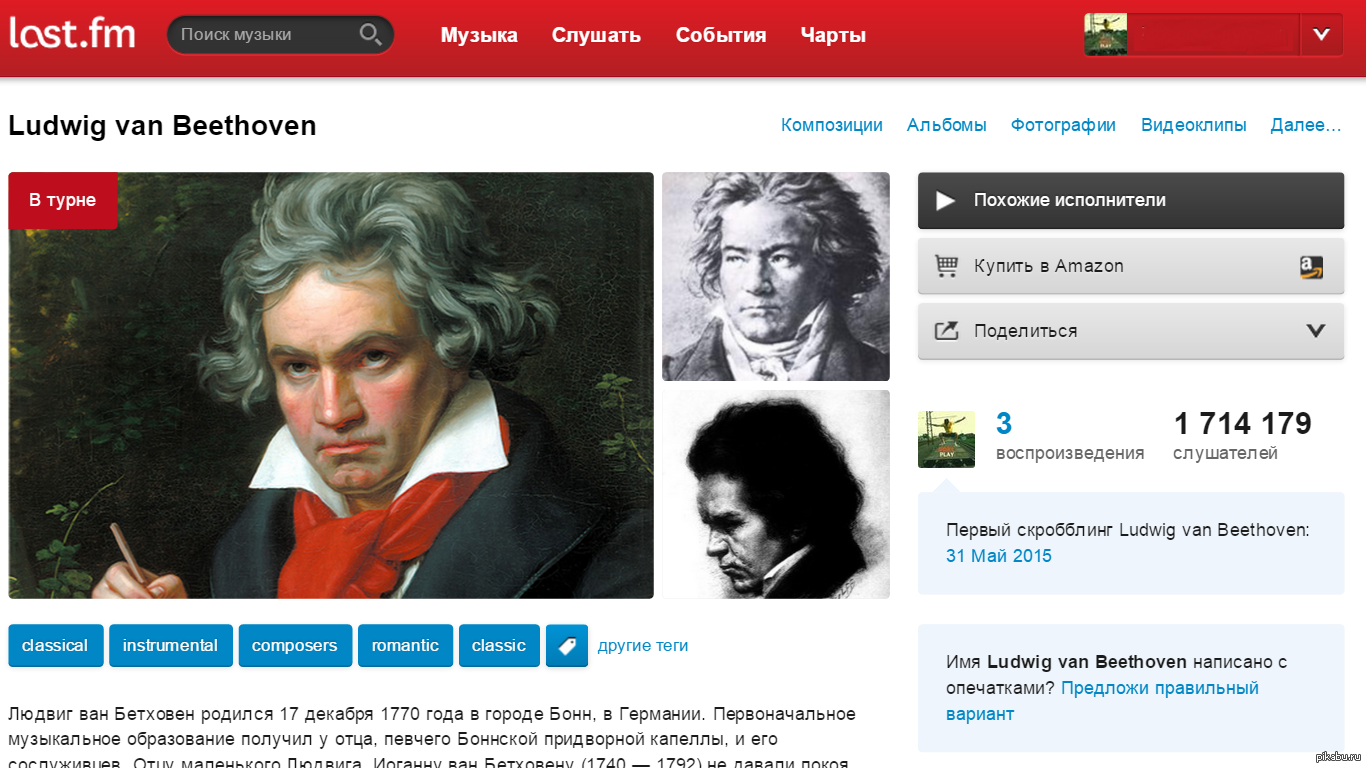Screen dimensions: 1366x768
Task: Click the last.fm logo
Action: point(72,33)
